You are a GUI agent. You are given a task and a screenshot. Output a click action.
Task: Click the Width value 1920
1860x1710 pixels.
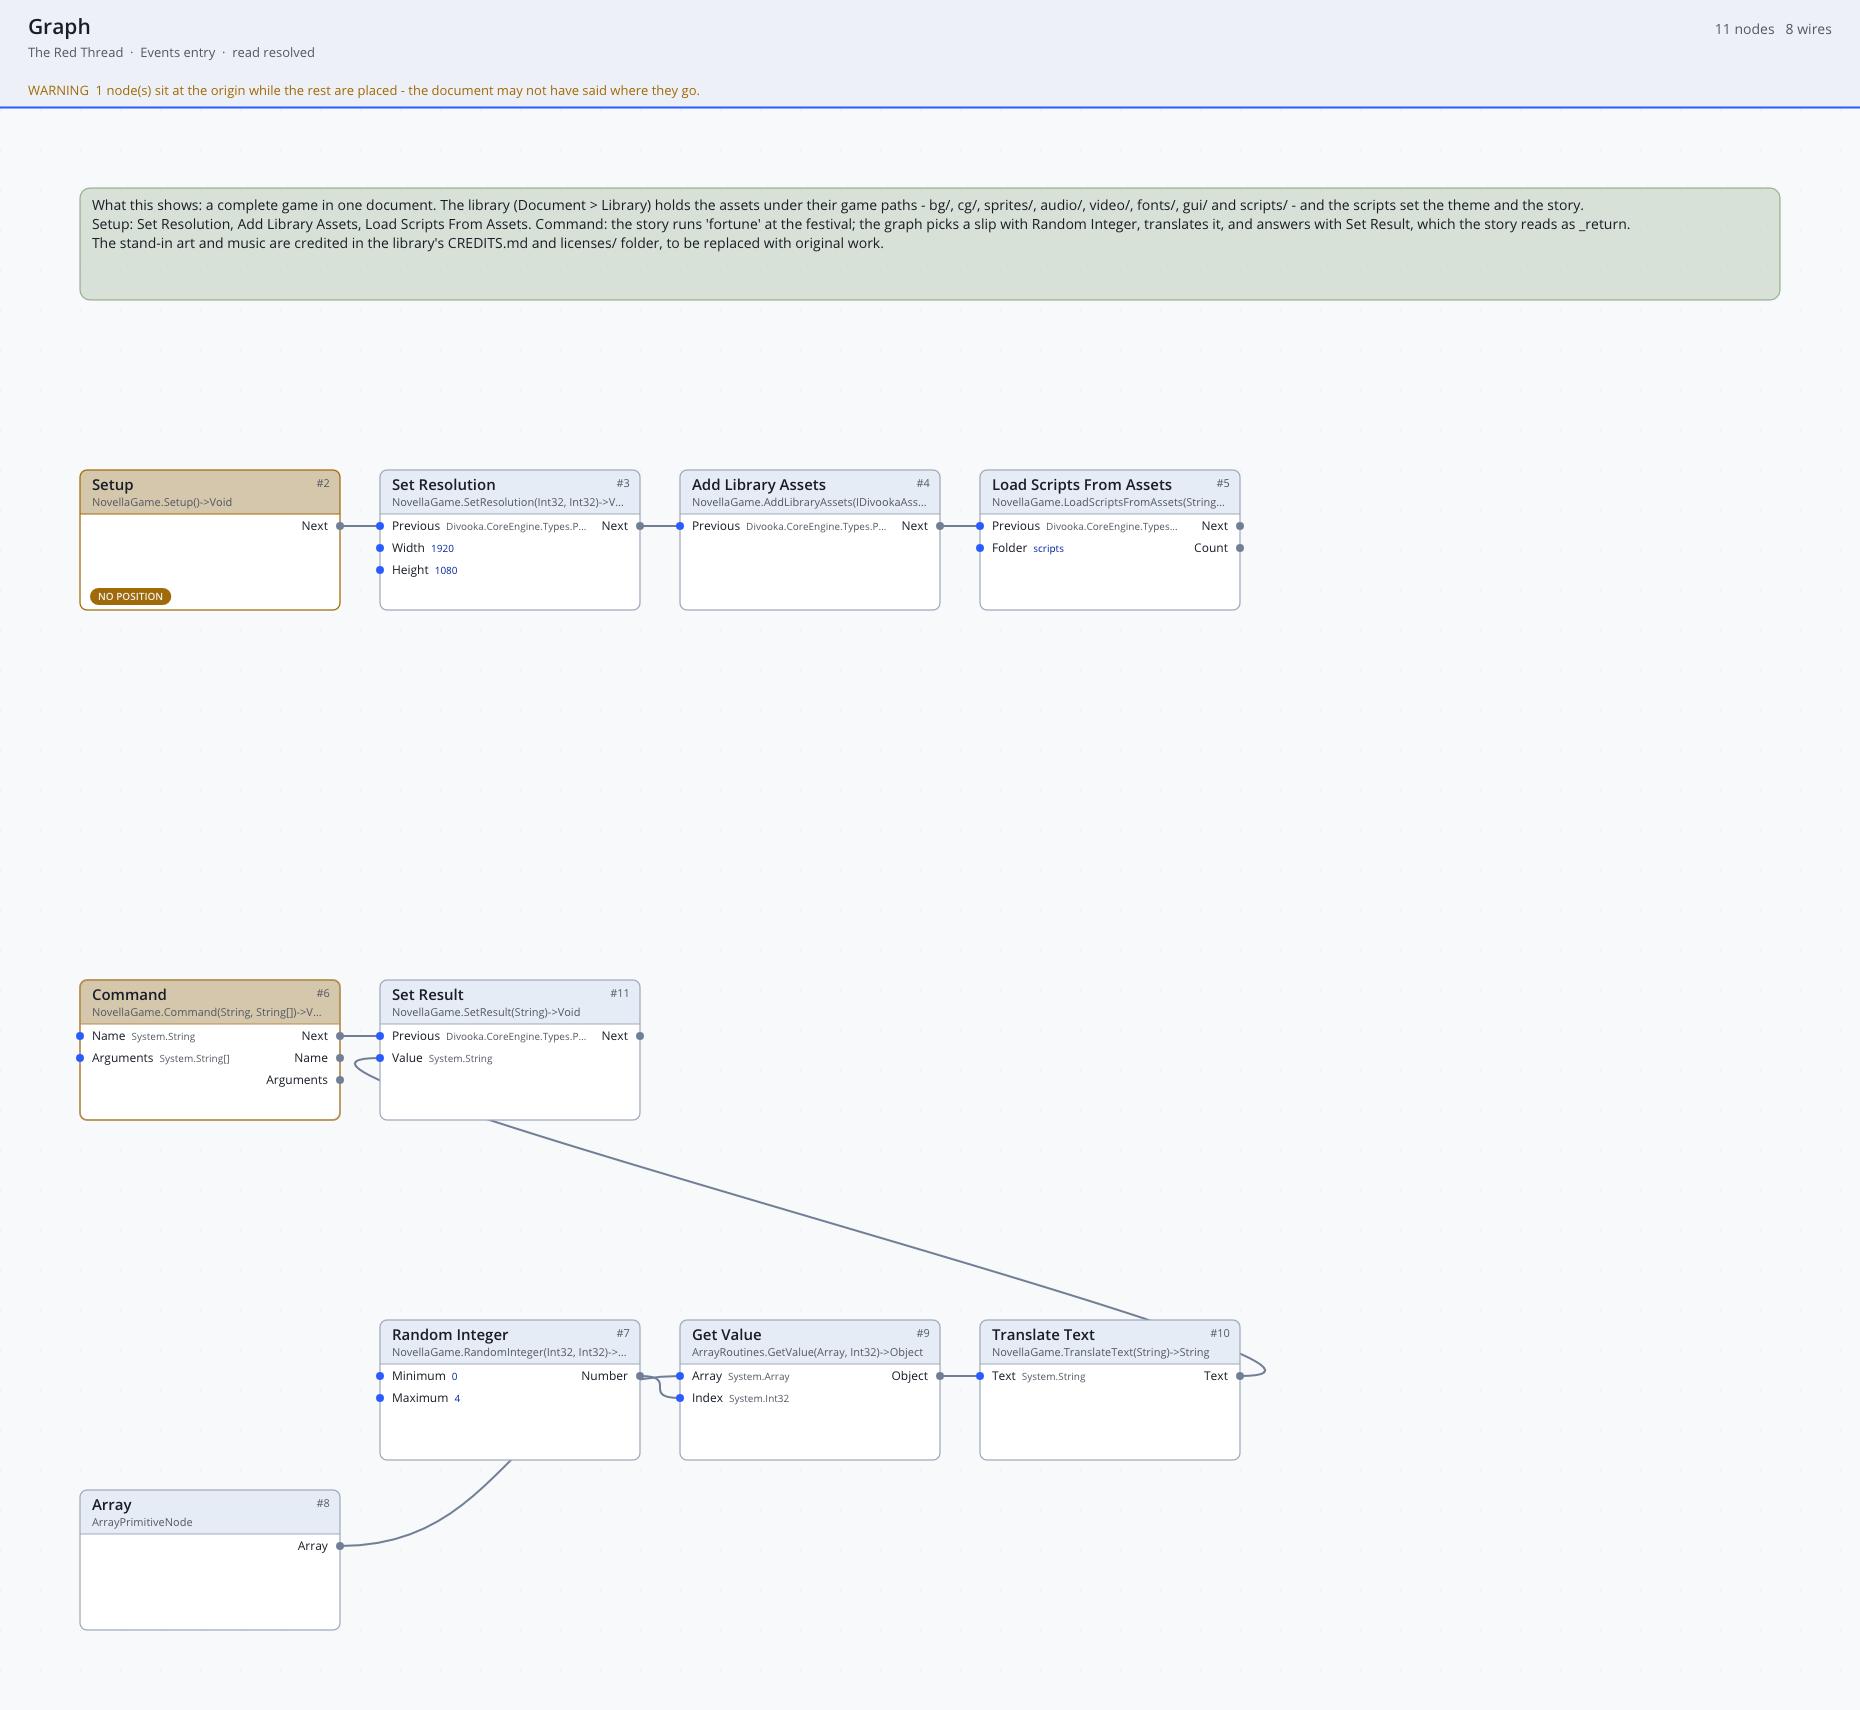442,548
